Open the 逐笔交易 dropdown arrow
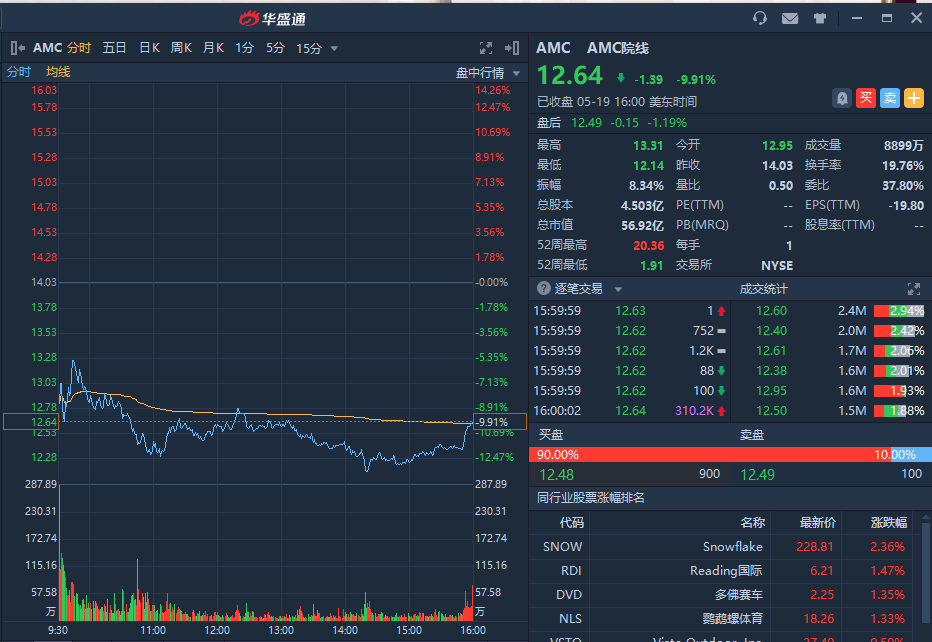Screen dimensions: 932x642 click(x=618, y=289)
